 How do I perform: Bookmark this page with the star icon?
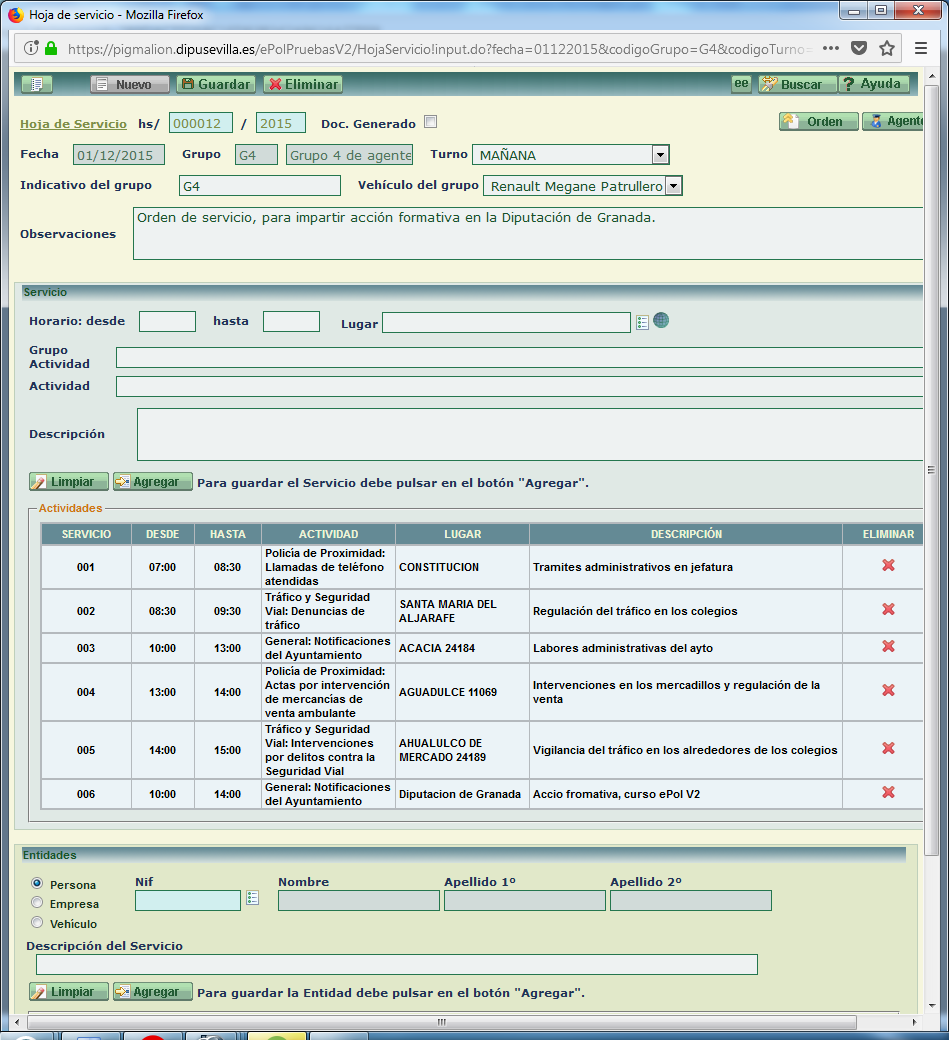(886, 49)
